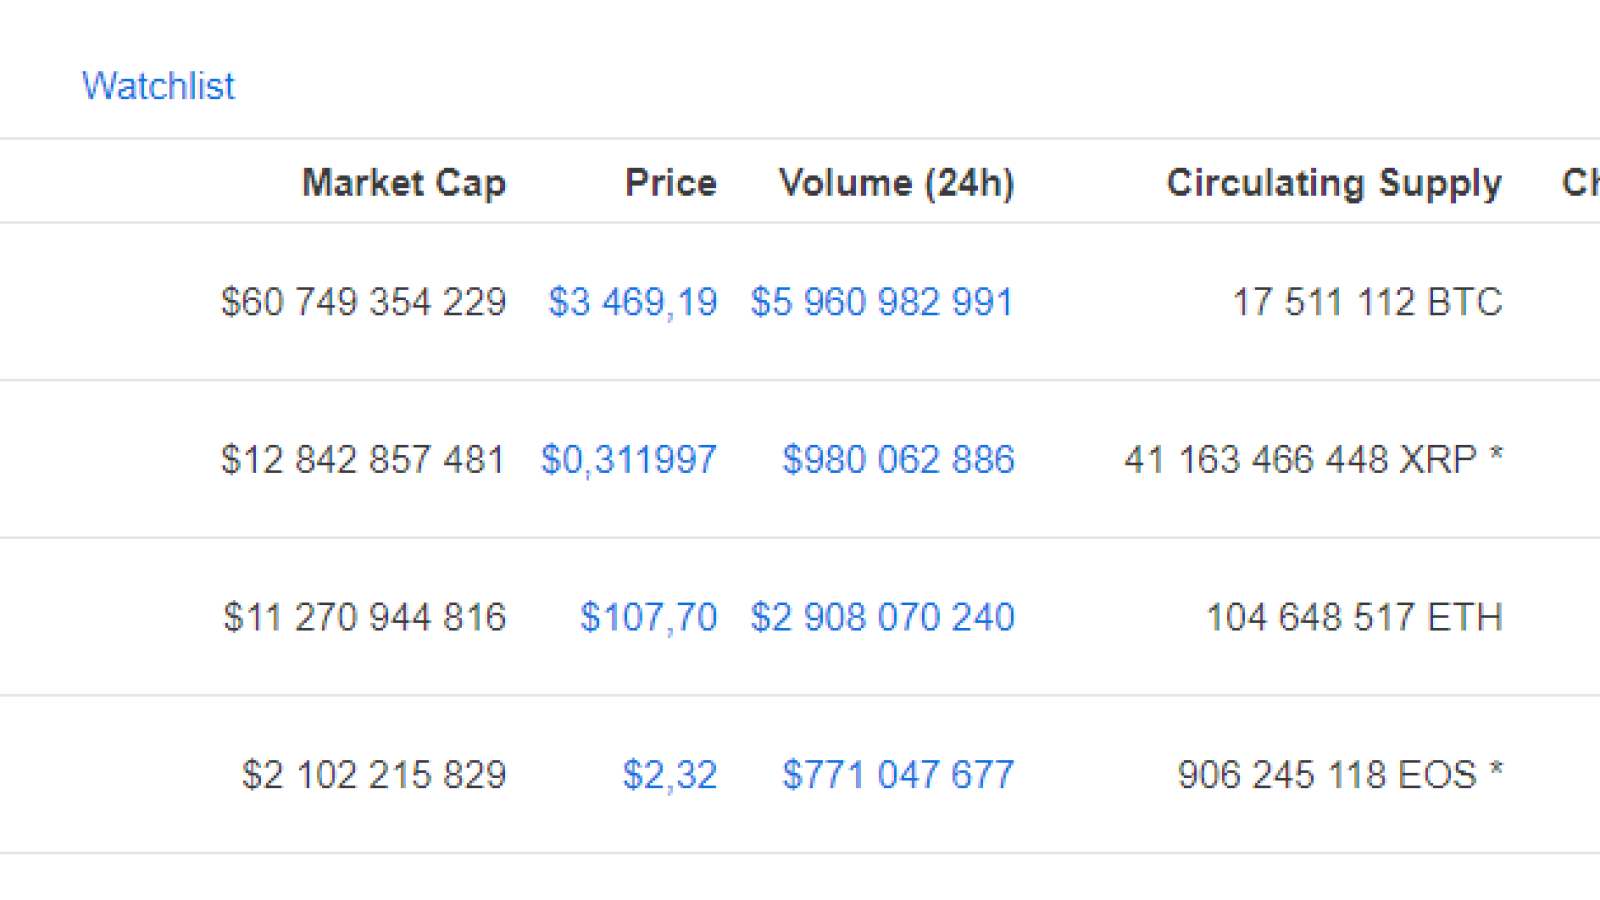The height and width of the screenshot is (900, 1600).
Task: Open the Watchlist link
Action: tap(158, 86)
